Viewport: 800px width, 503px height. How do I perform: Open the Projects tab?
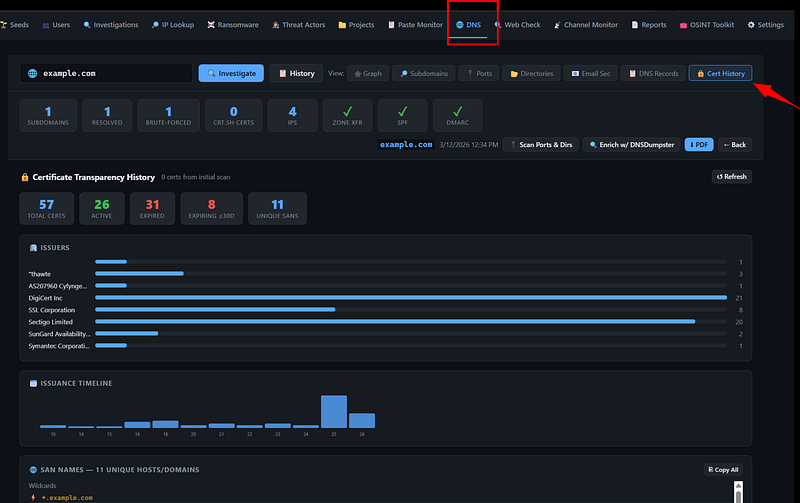click(x=356, y=24)
